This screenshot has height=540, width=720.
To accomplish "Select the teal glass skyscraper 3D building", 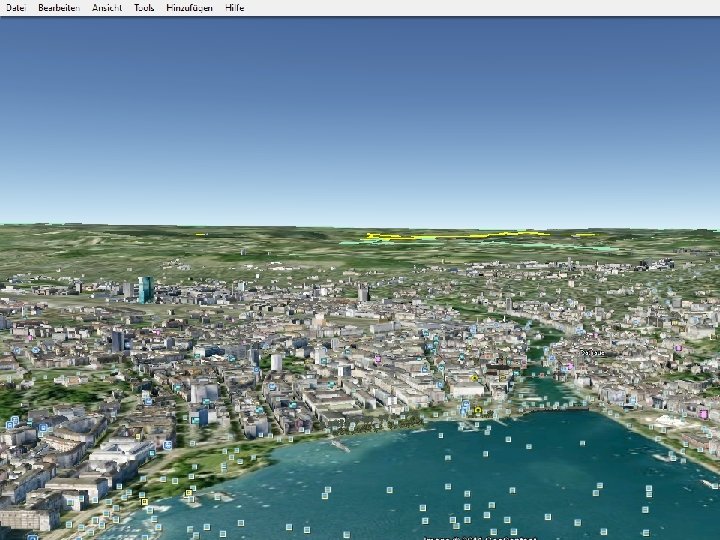I will tap(146, 289).
